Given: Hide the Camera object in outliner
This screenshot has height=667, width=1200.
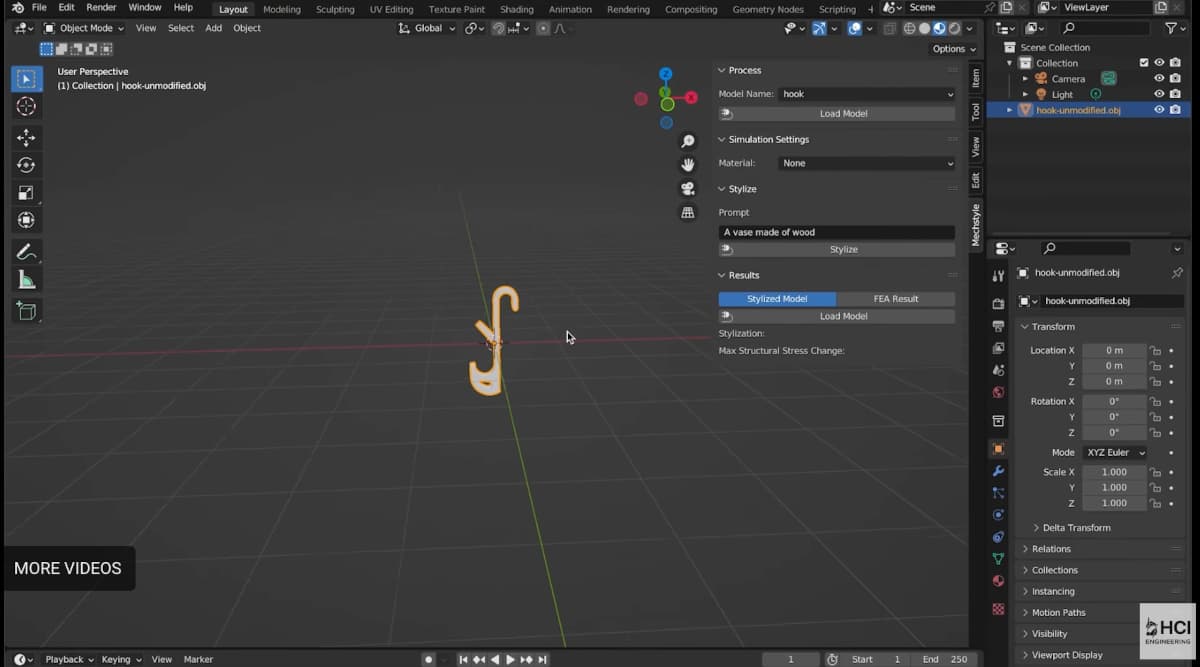Looking at the screenshot, I should pyautogui.click(x=1159, y=78).
